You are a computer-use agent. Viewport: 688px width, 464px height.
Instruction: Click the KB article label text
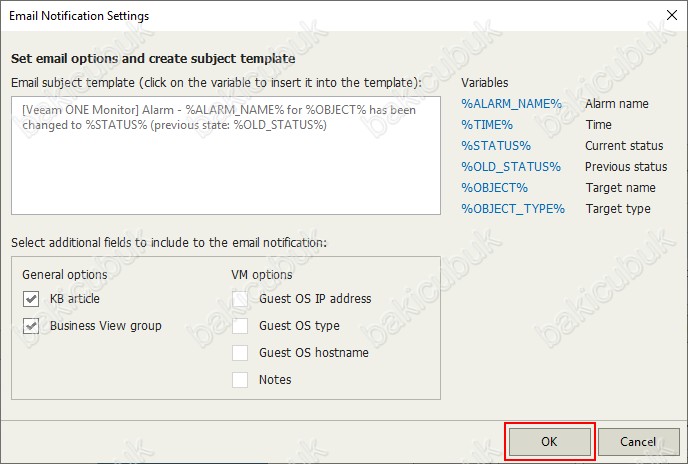tap(75, 299)
